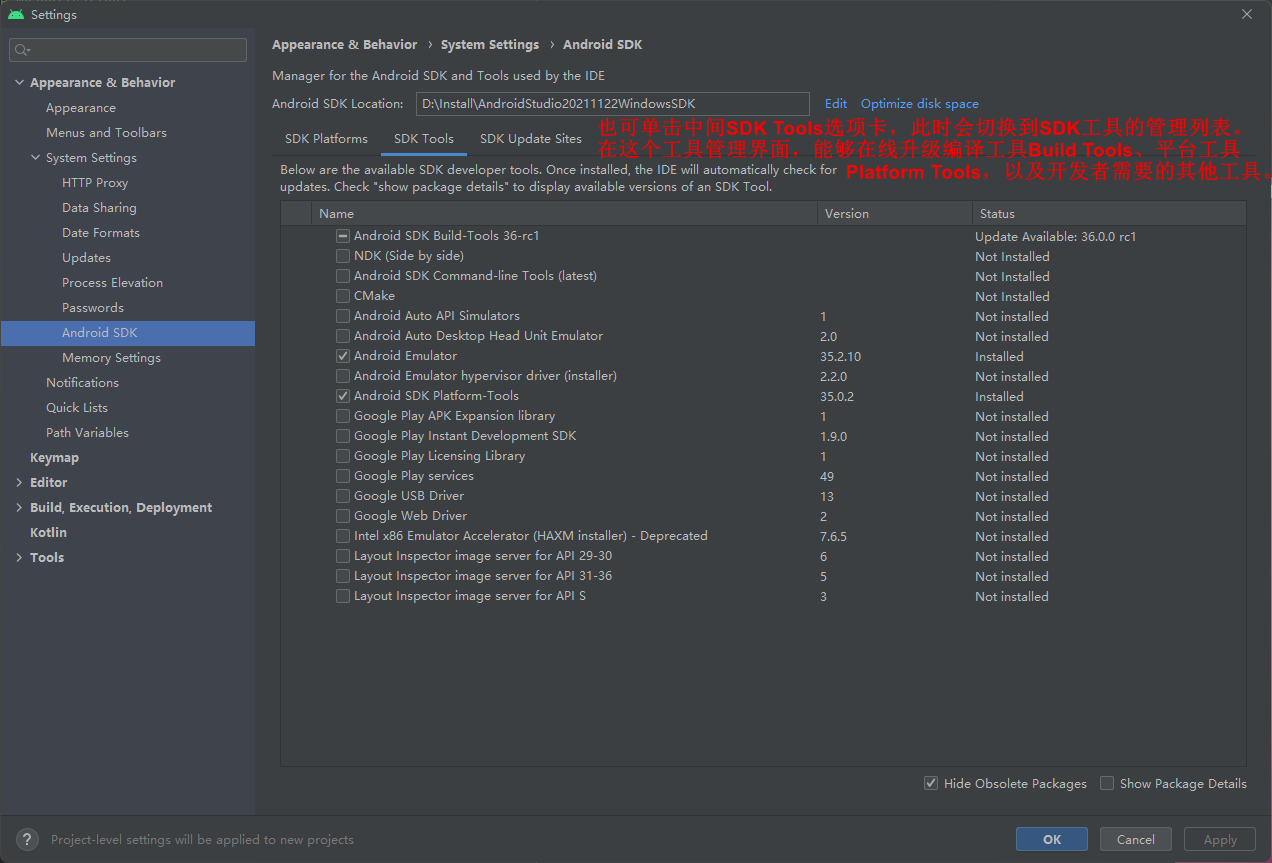Check Android Auto API Simulators checkbox
This screenshot has width=1272, height=863.
[343, 316]
